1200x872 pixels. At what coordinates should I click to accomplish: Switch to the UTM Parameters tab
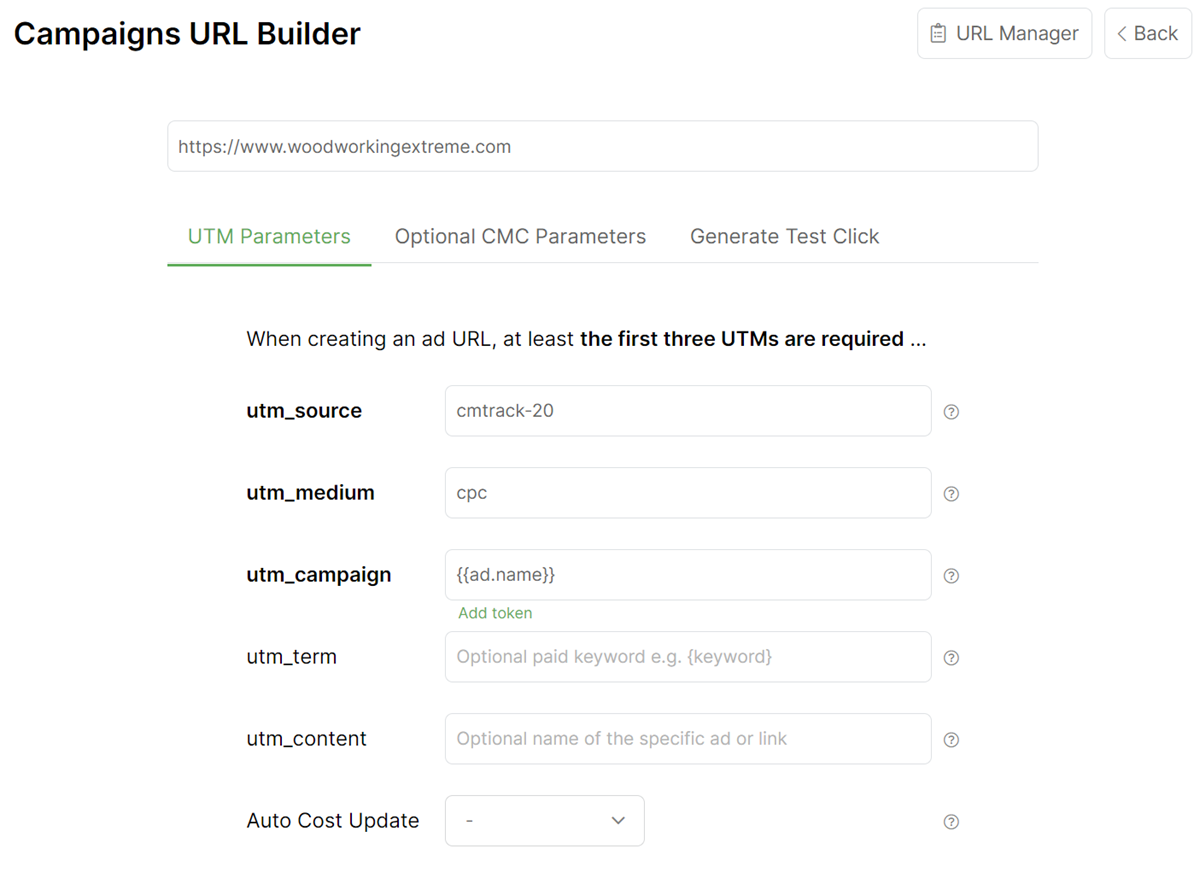[x=269, y=237]
